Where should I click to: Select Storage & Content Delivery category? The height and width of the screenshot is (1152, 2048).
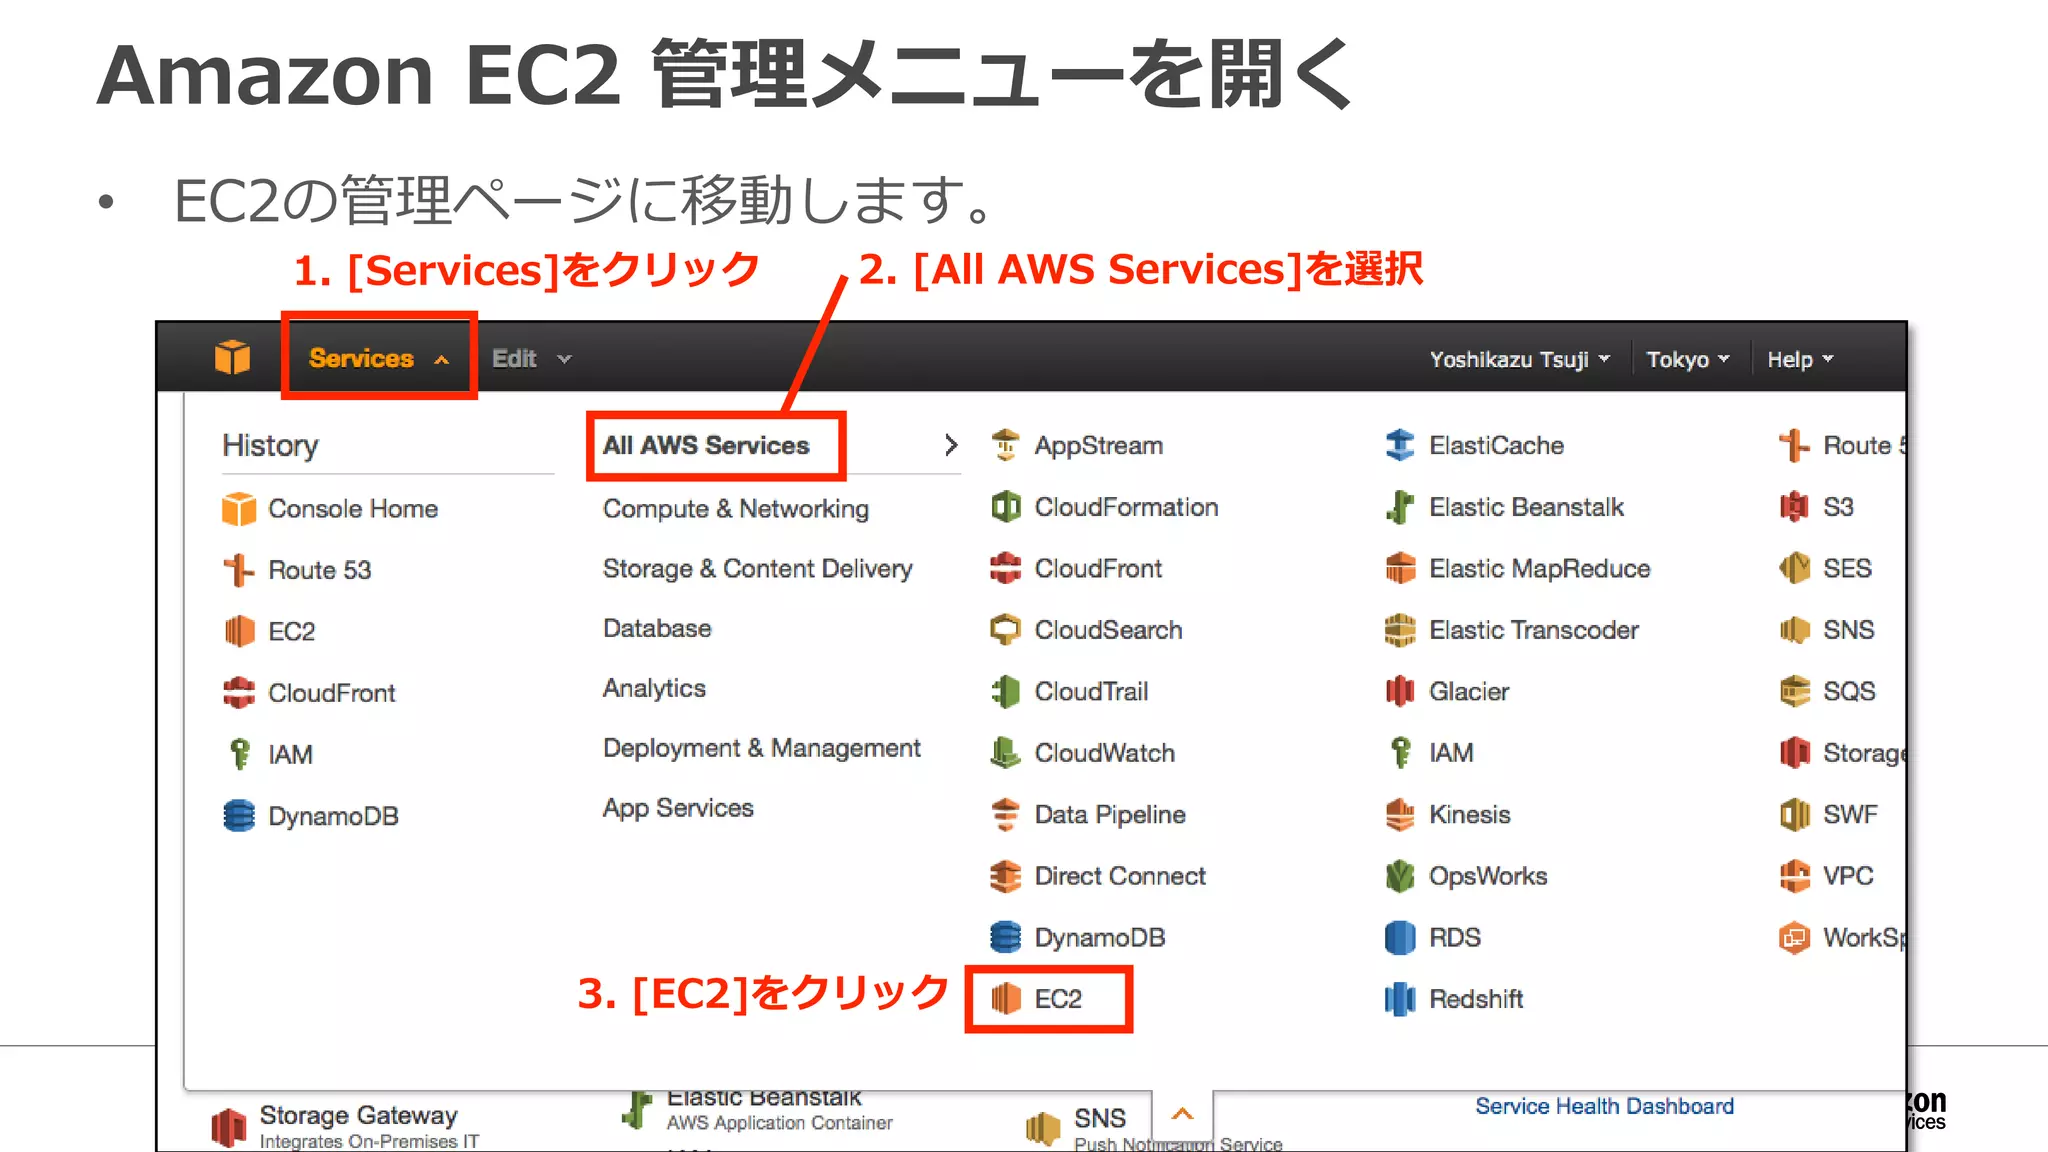tap(757, 568)
